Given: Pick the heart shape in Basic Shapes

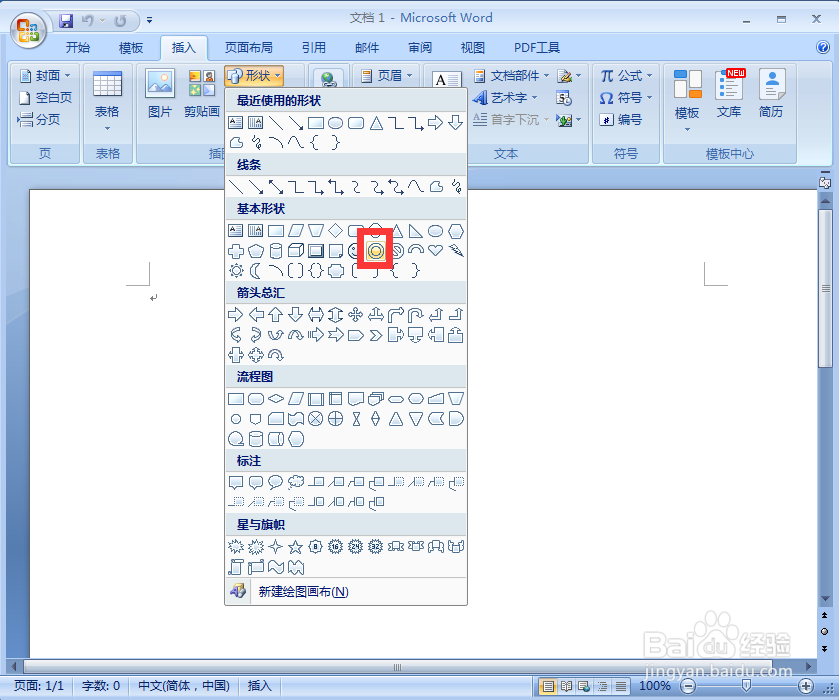Looking at the screenshot, I should point(436,250).
